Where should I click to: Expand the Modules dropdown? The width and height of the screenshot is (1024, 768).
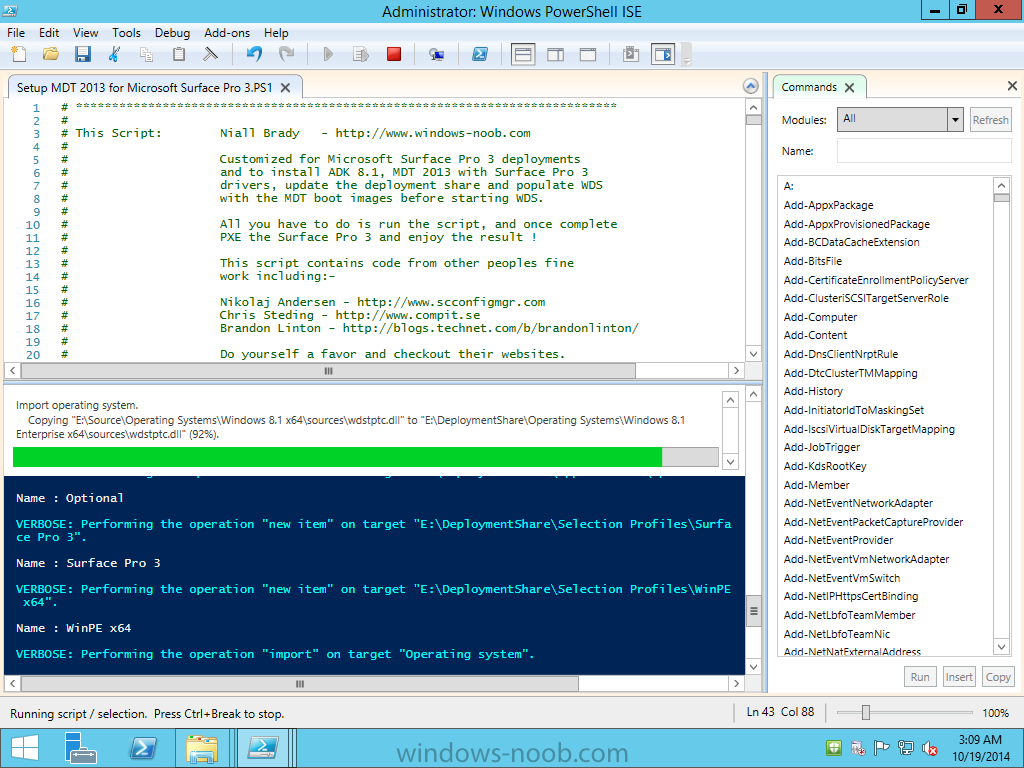pyautogui.click(x=955, y=120)
